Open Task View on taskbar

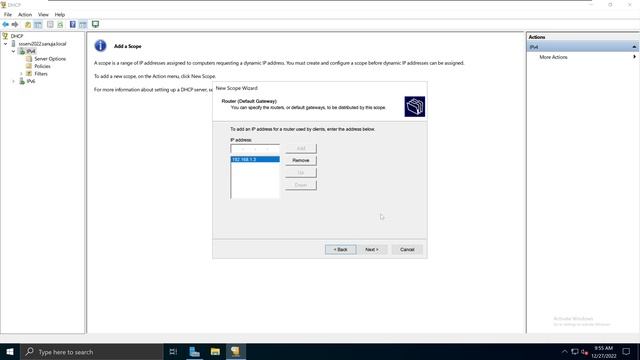coord(173,351)
